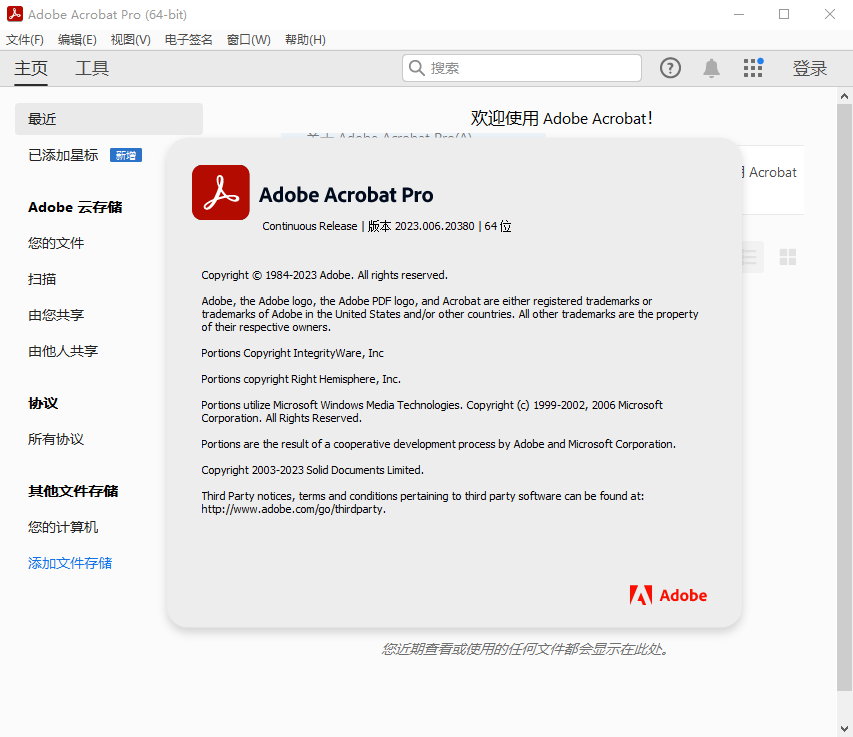
Task: Click the 'Adobe Acrobat Pro' dialog heading
Action: pos(346,195)
